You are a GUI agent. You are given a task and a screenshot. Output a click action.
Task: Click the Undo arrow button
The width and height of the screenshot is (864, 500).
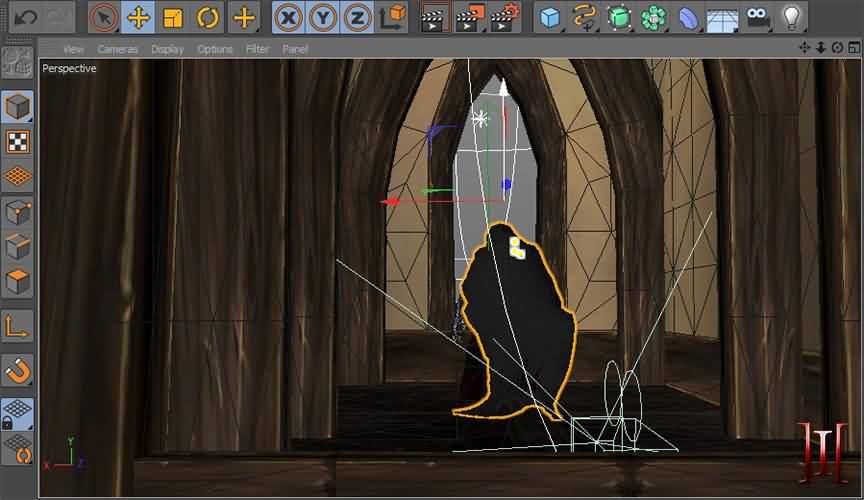(25, 17)
